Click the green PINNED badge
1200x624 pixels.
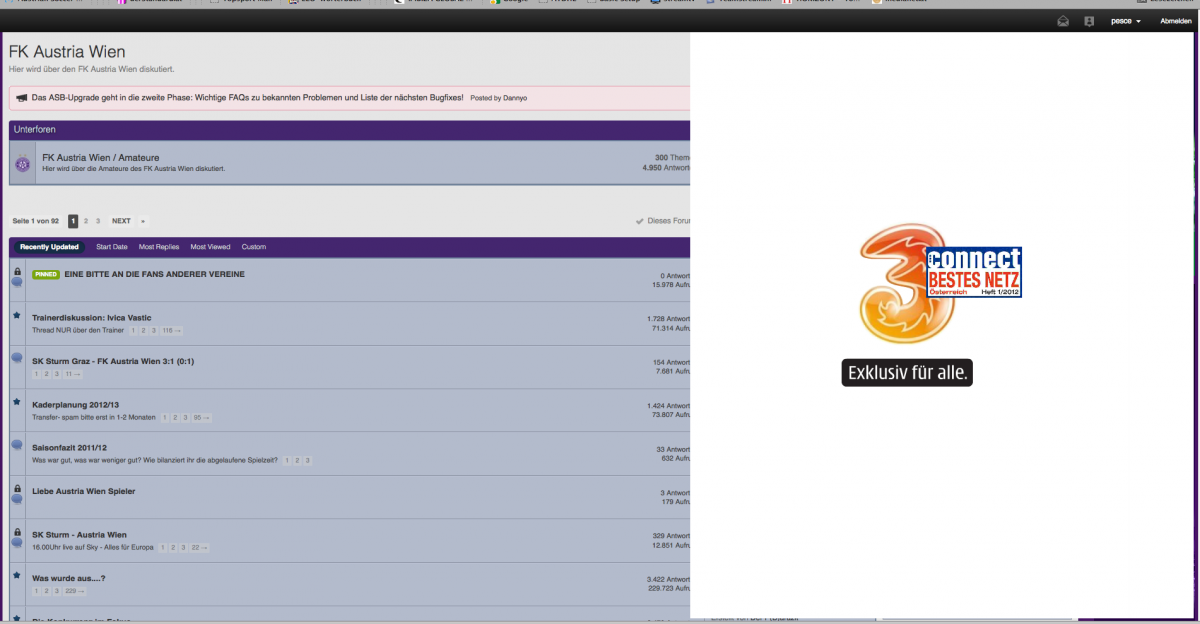46,274
